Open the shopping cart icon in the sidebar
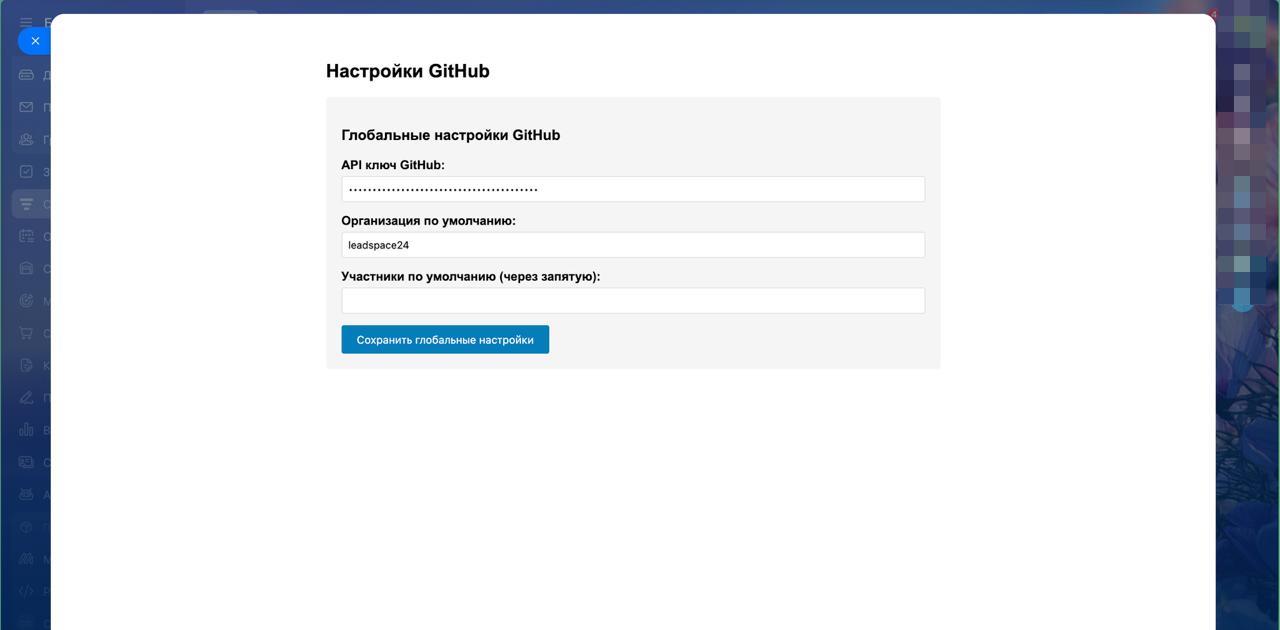The image size is (1280, 630). tap(26, 333)
